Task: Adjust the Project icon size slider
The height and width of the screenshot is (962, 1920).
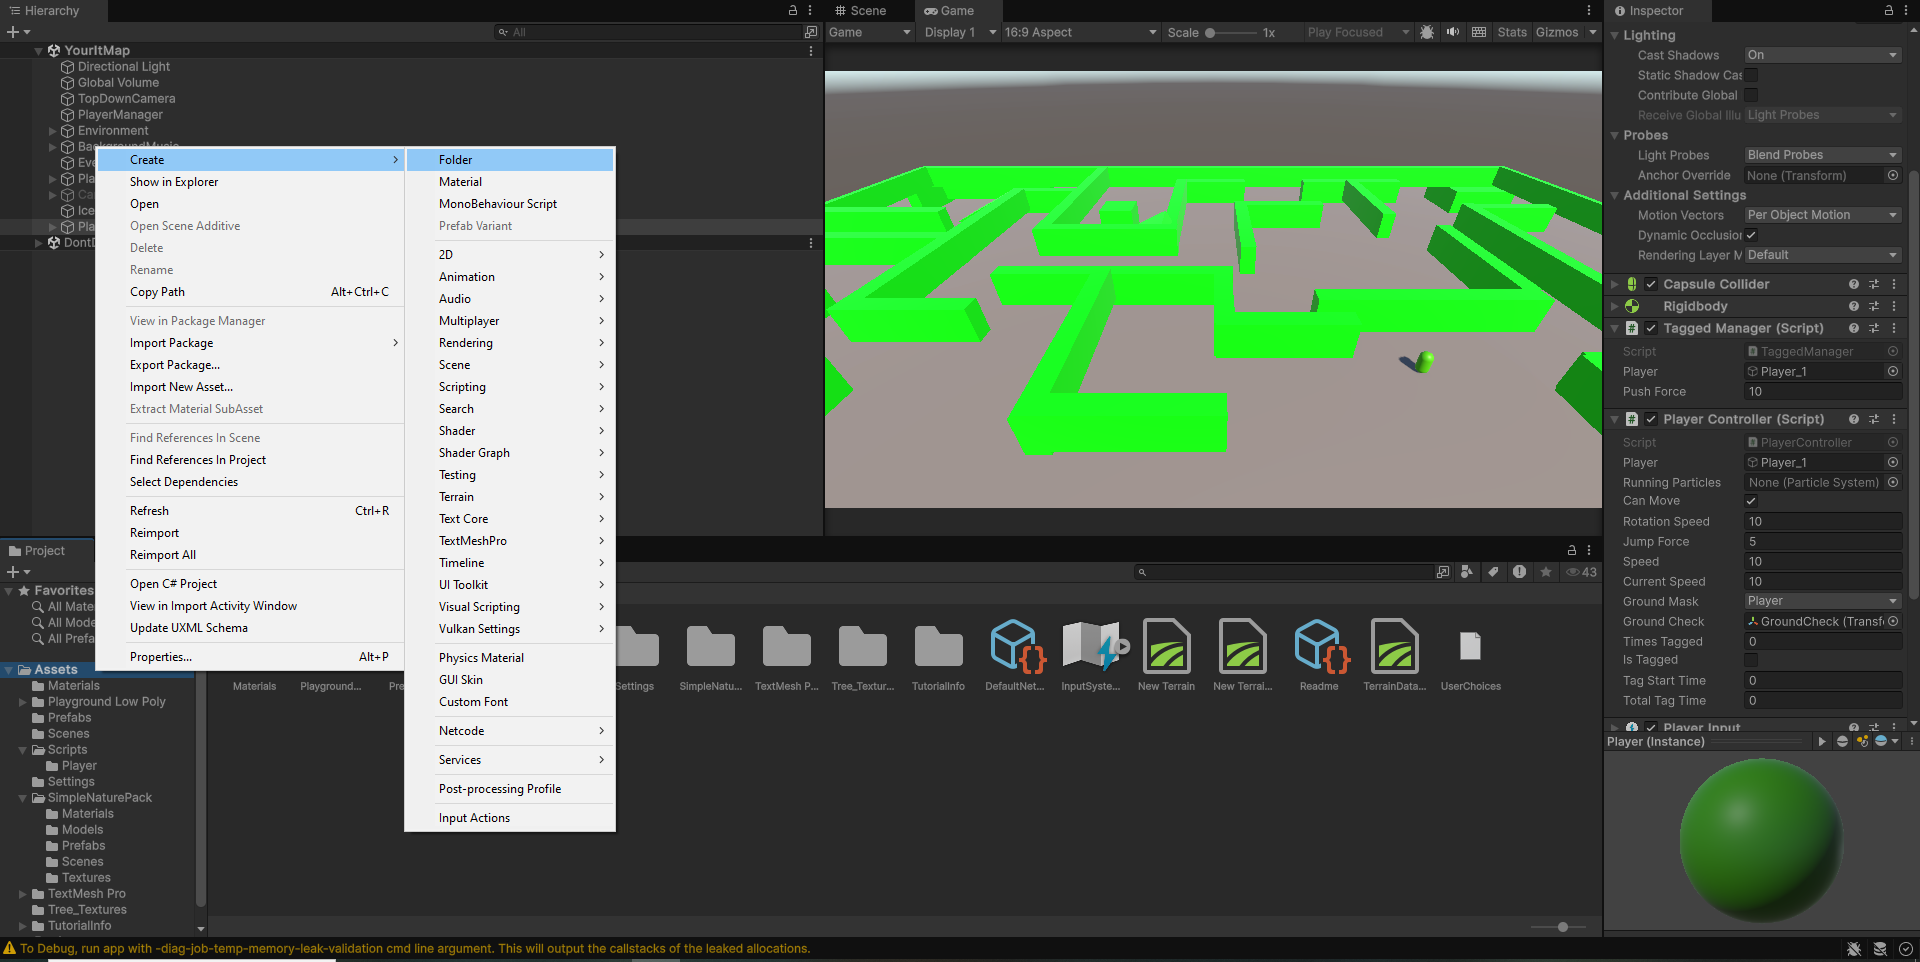Action: pos(1558,927)
